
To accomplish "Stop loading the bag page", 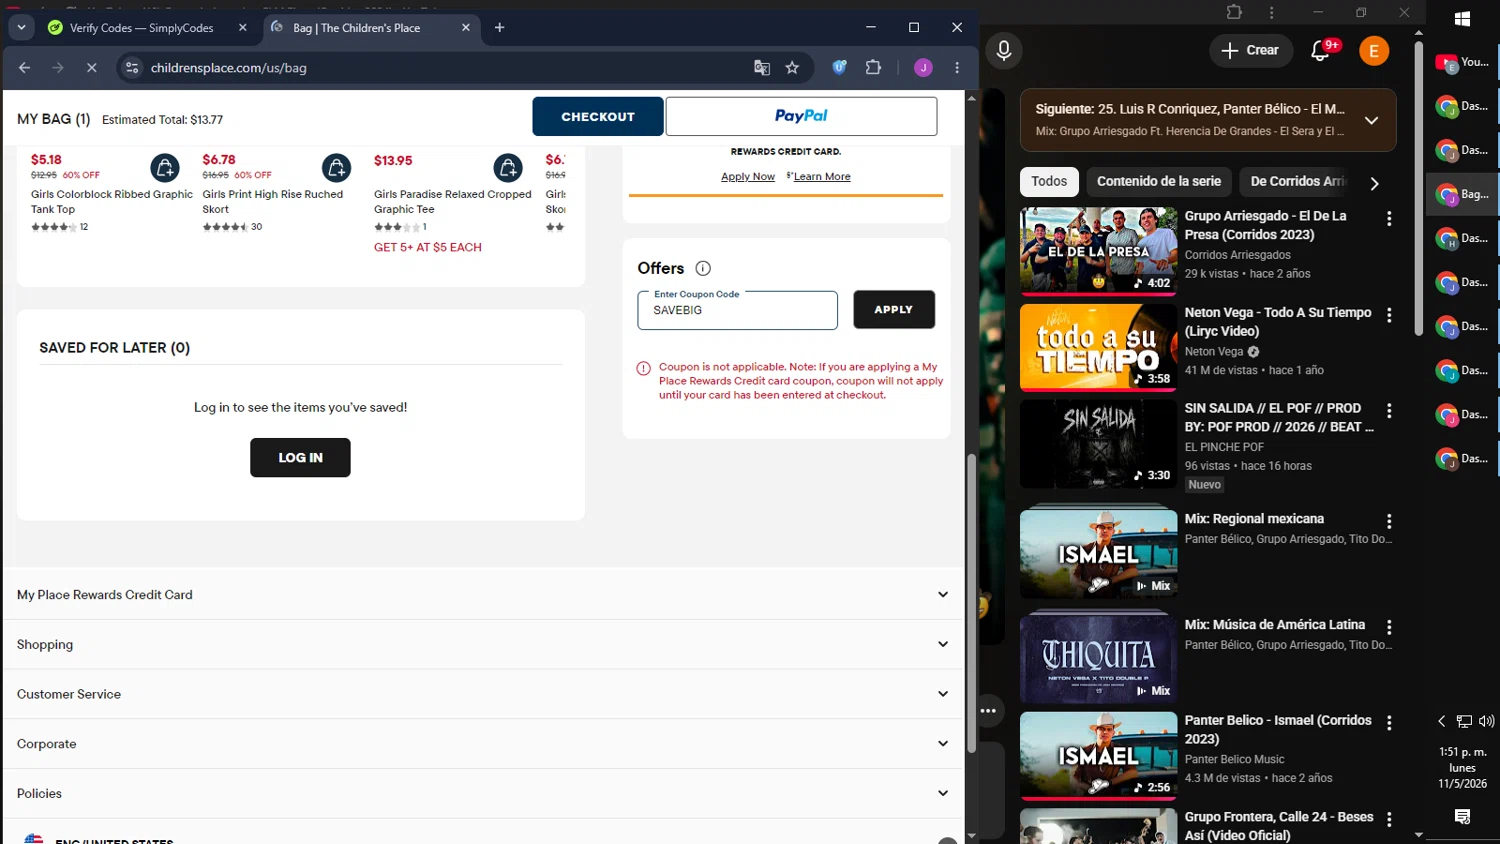I will (91, 68).
